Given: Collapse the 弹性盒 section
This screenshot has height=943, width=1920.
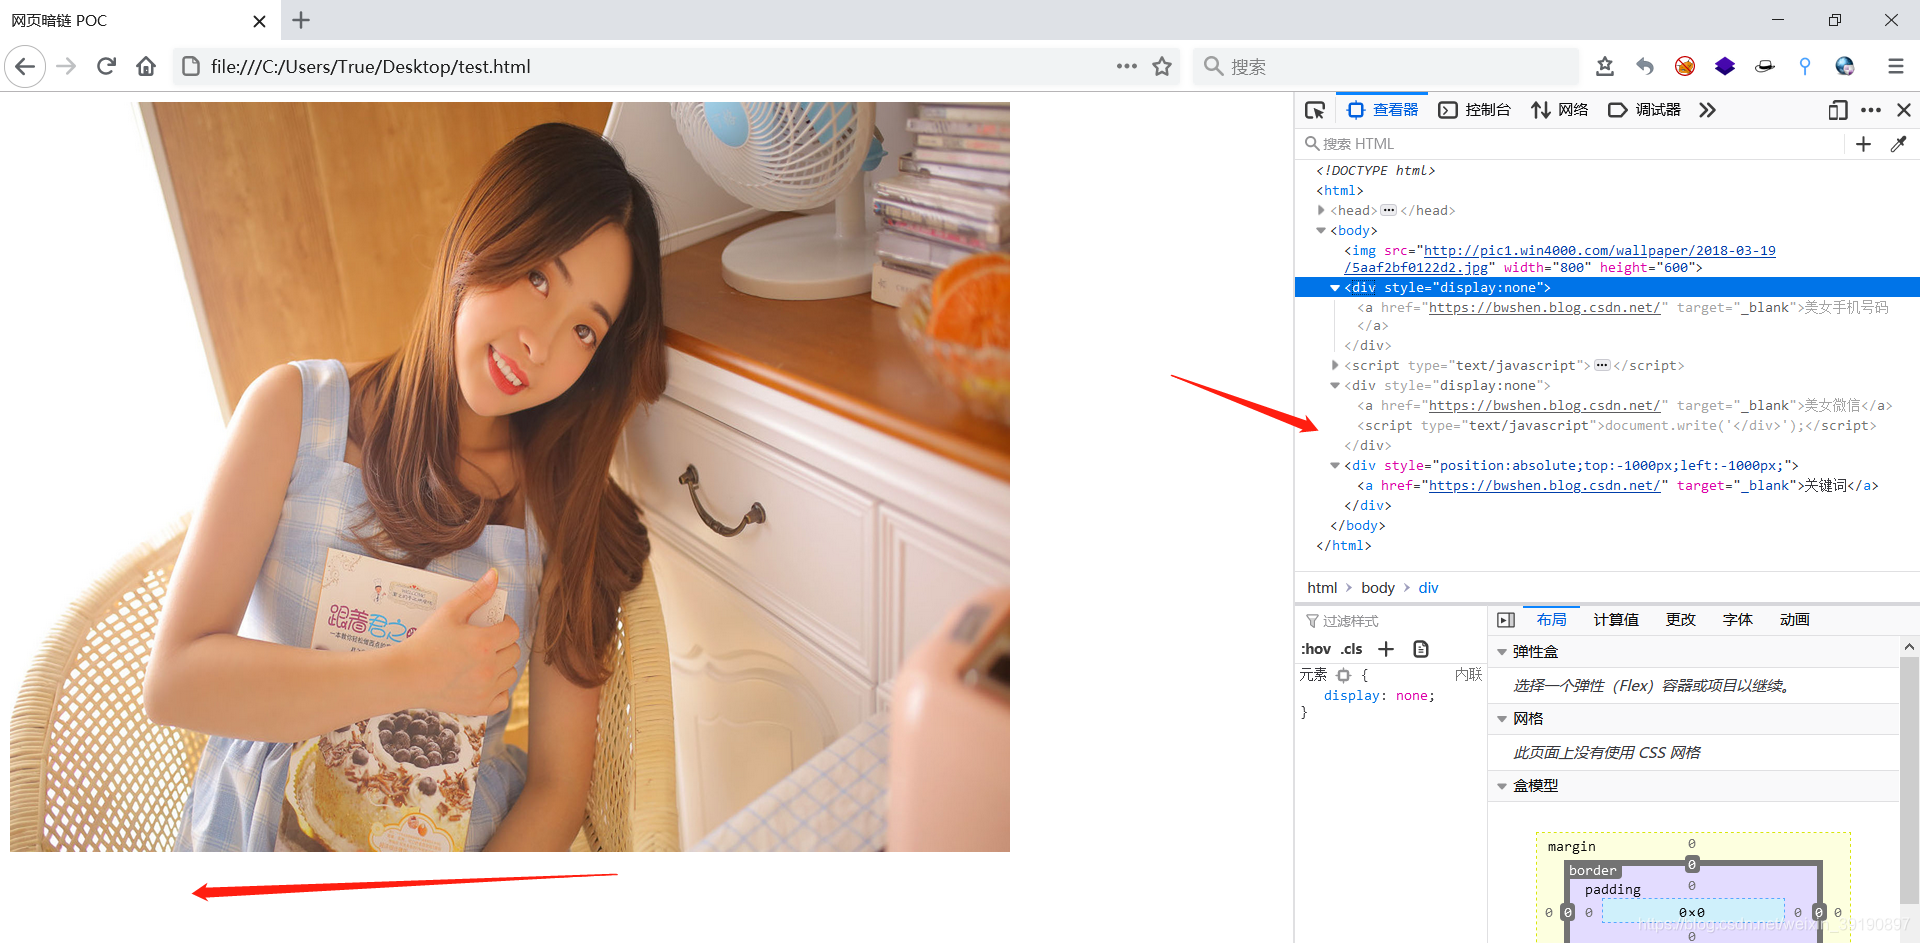Looking at the screenshot, I should (x=1502, y=652).
